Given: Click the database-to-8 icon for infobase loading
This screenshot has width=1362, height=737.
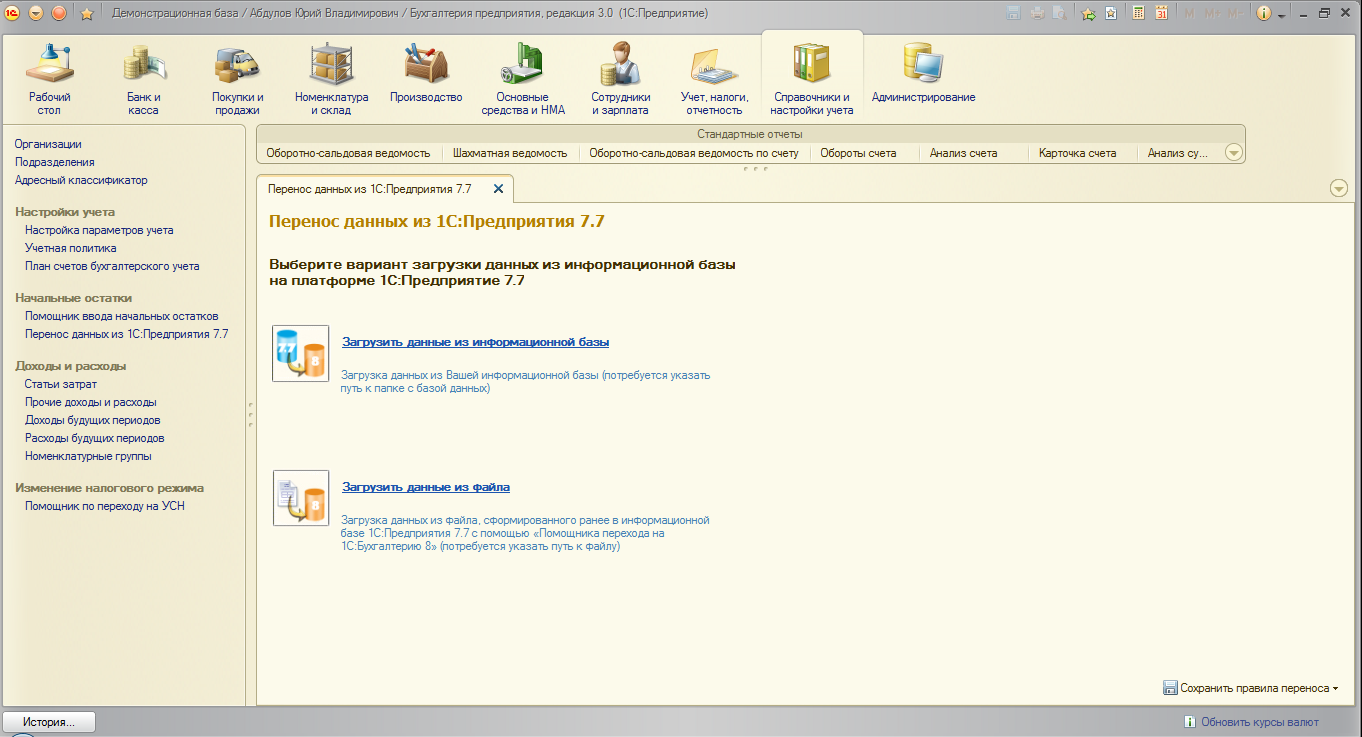Looking at the screenshot, I should point(301,354).
